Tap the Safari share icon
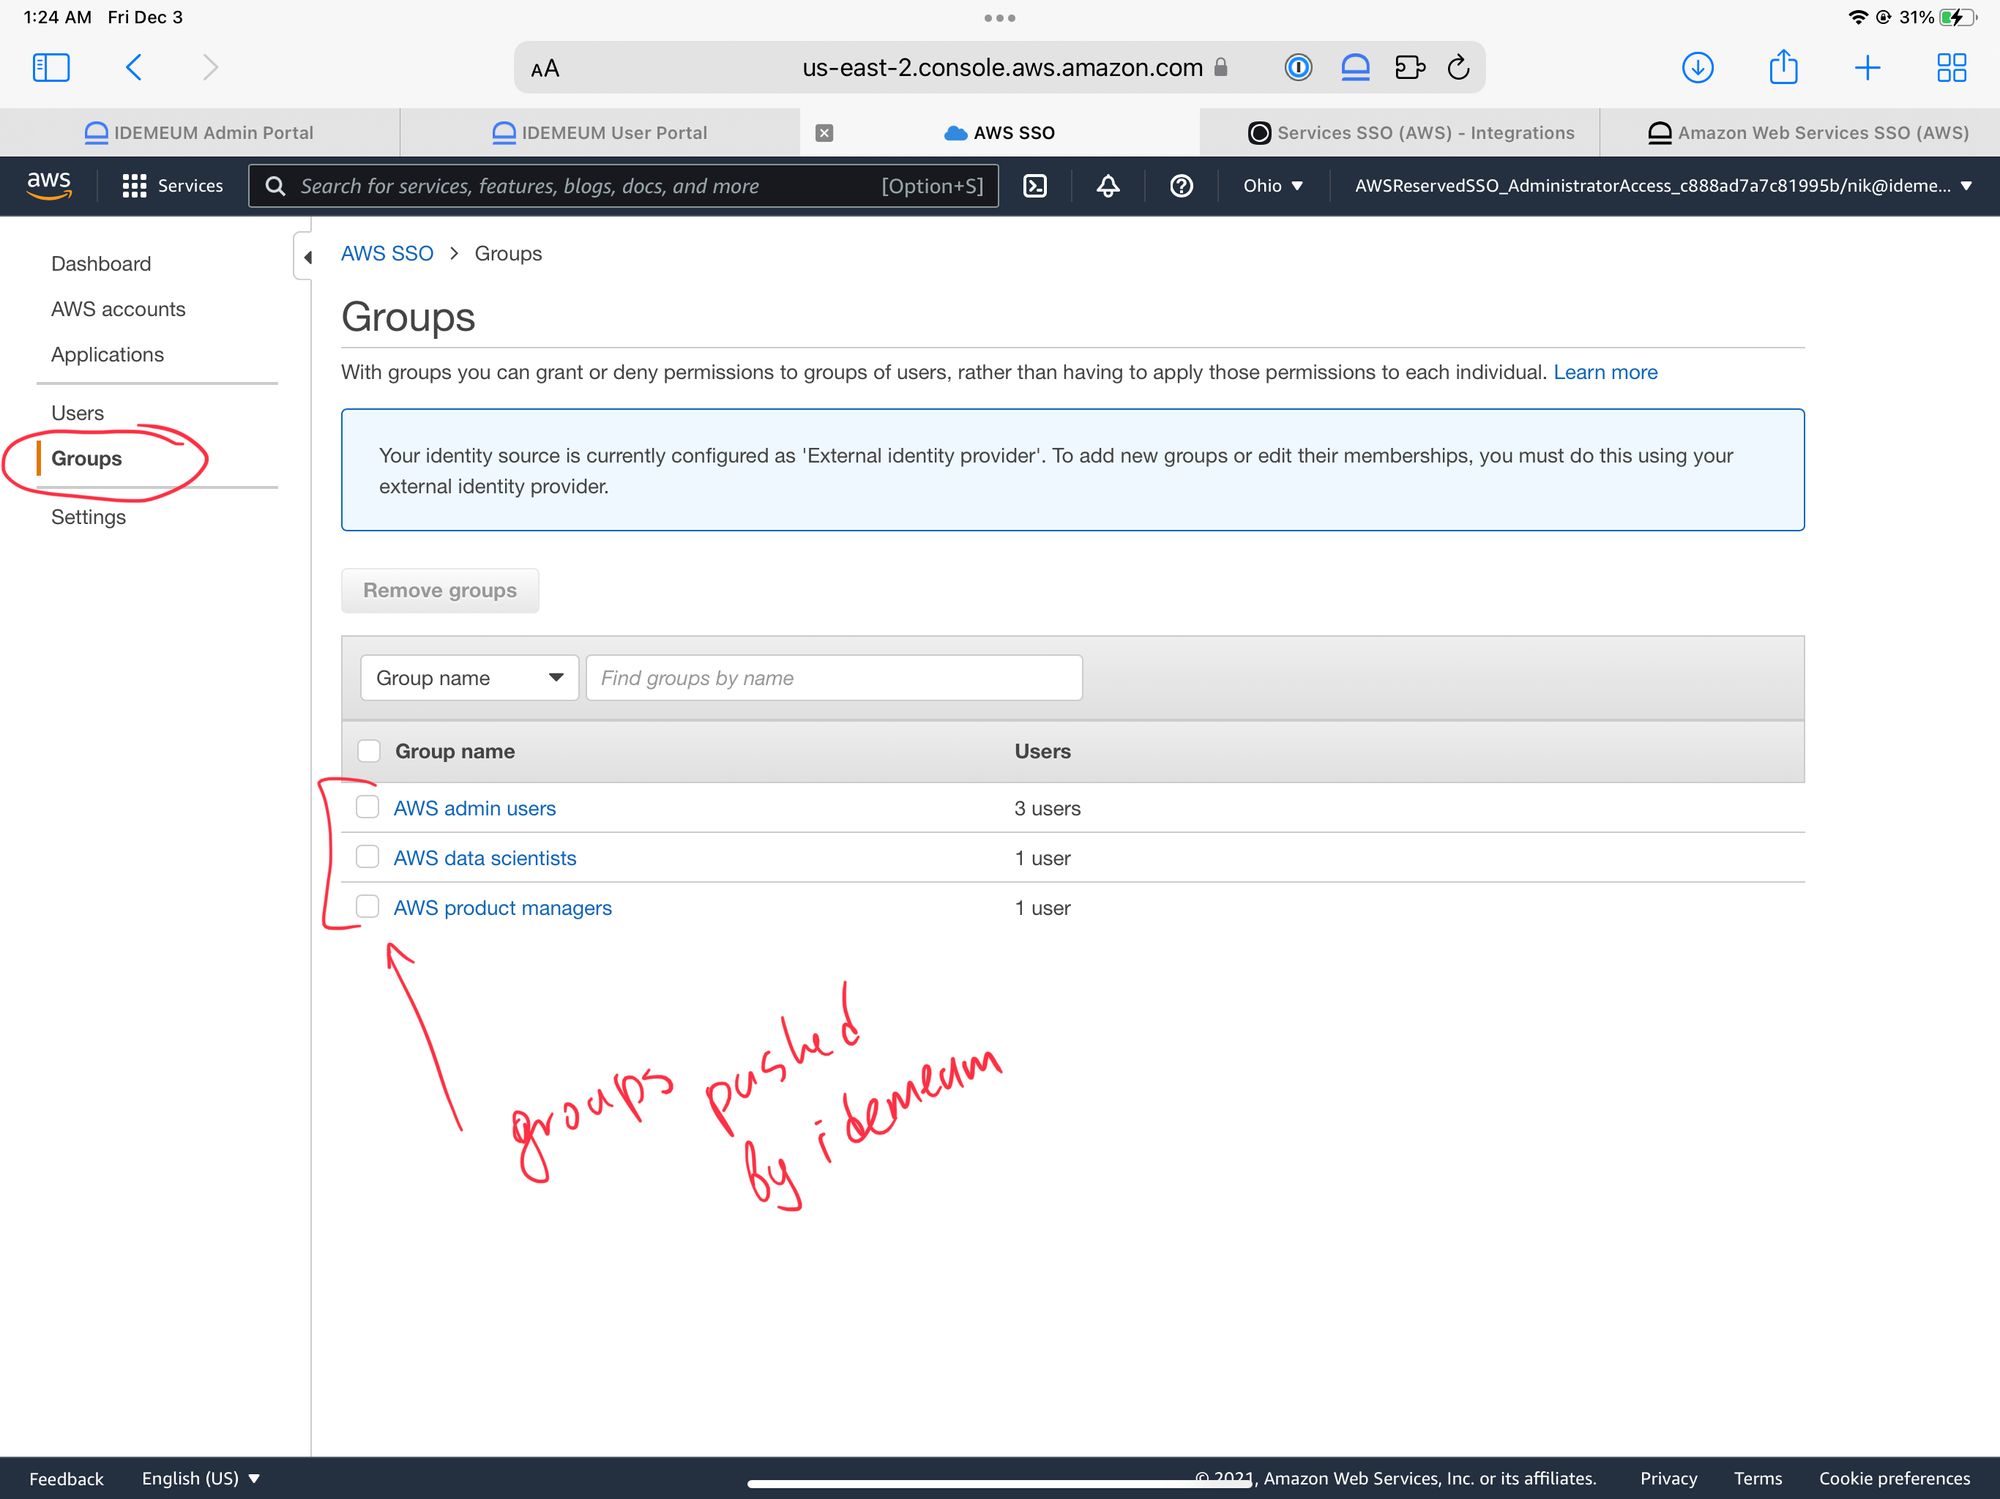 pyautogui.click(x=1783, y=67)
